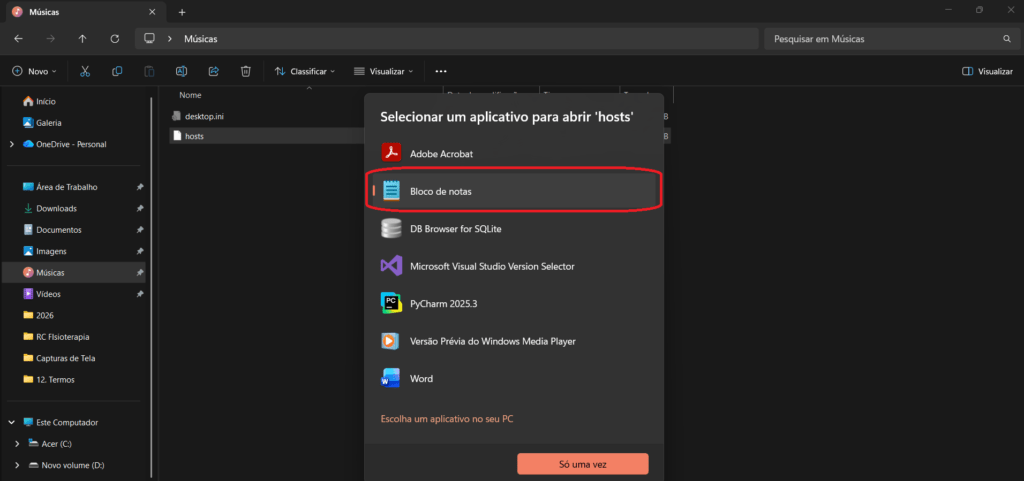Image resolution: width=1024 pixels, height=481 pixels.
Task: Choose Adobe Acrobat from the app list
Action: click(x=513, y=154)
